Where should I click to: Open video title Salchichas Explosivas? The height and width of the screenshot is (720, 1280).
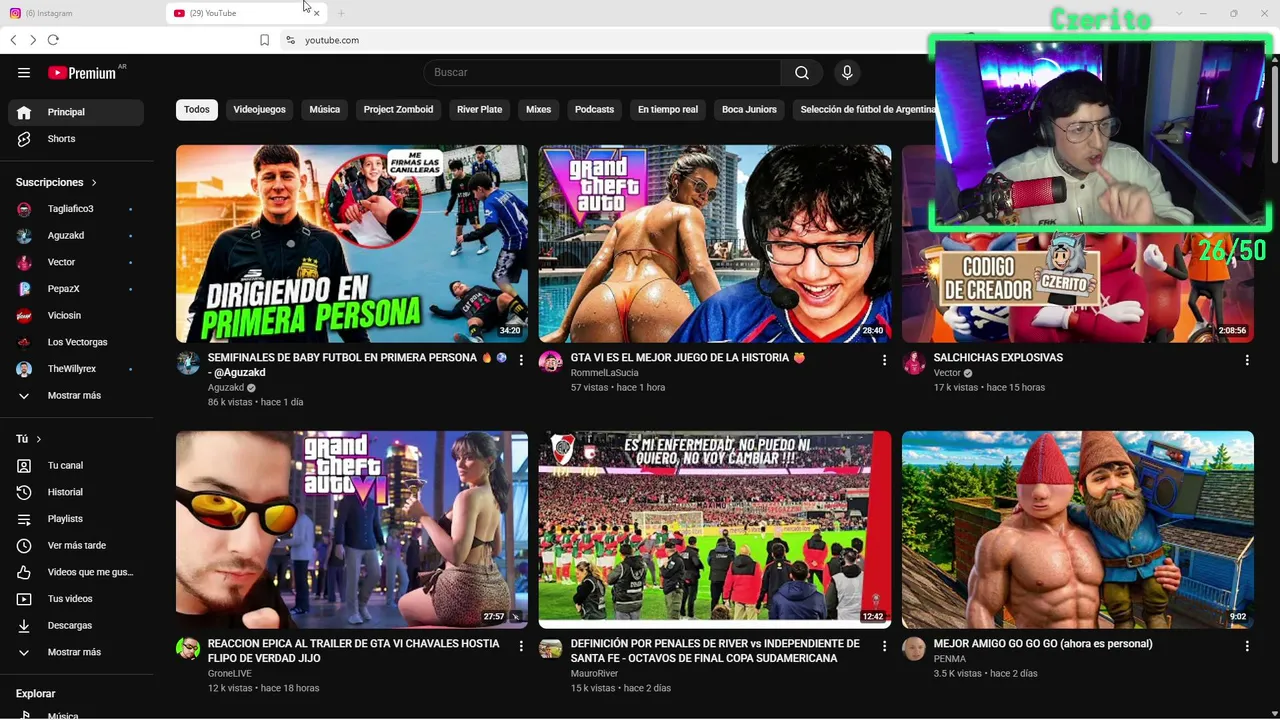998,358
